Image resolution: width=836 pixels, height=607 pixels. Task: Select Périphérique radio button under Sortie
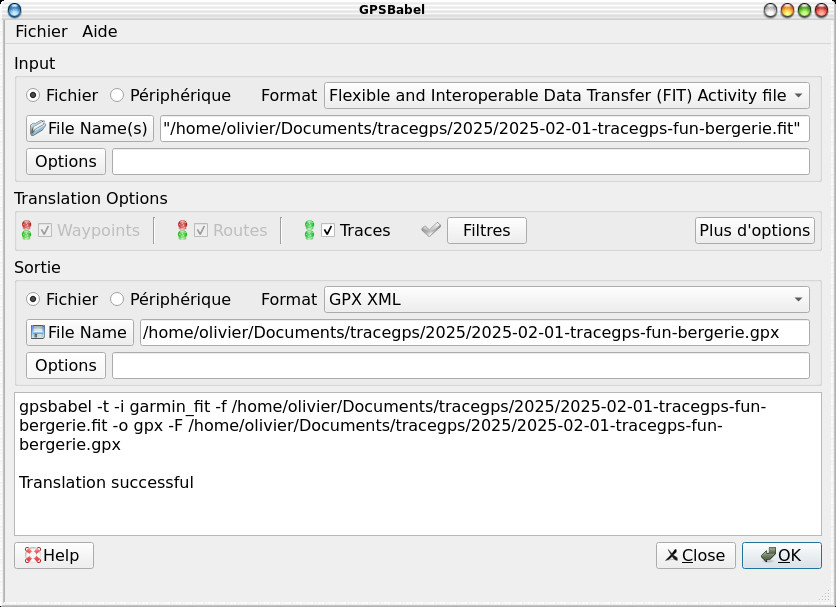coord(117,299)
